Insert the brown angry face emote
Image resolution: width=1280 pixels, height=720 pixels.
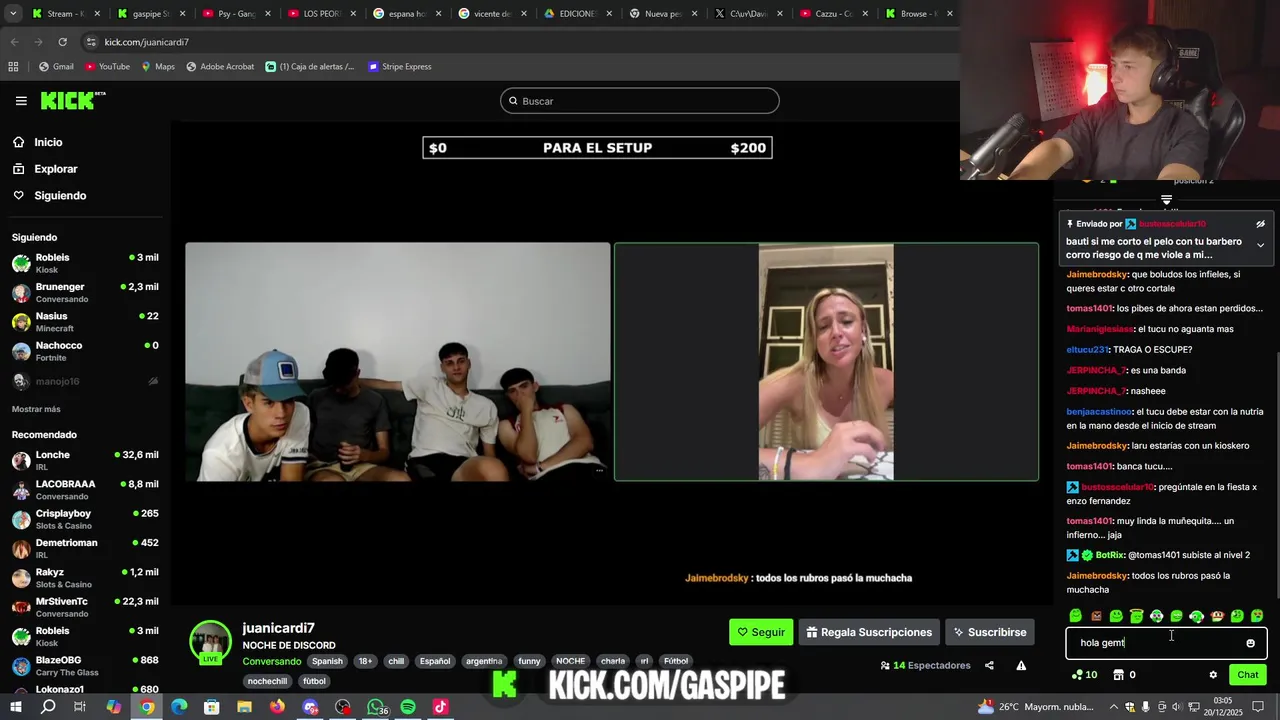tap(1096, 616)
